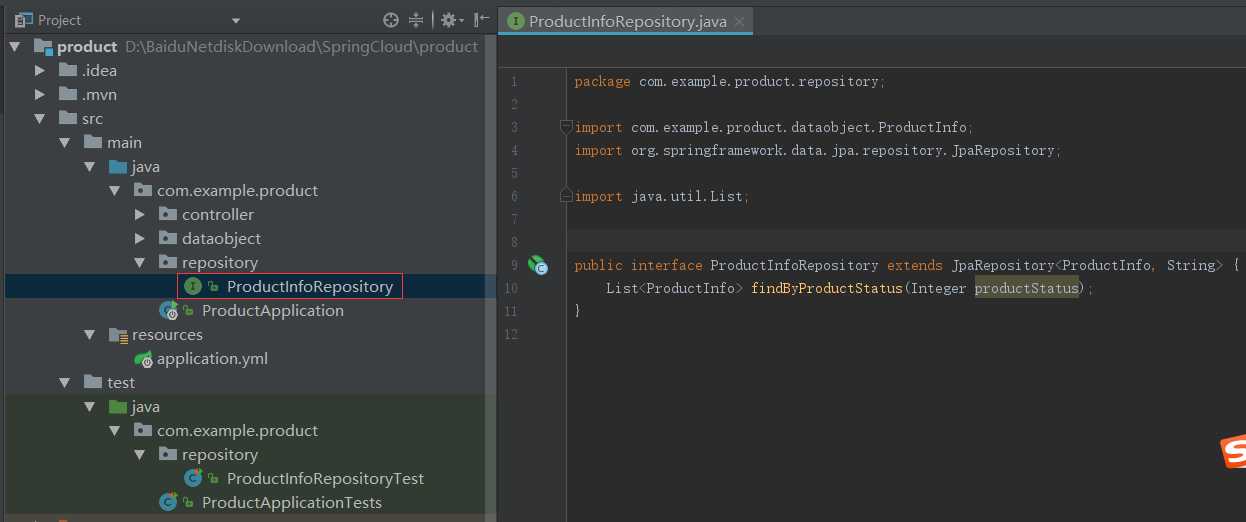Select com.example.product package under main
Image resolution: width=1246 pixels, height=522 pixels.
click(x=237, y=190)
